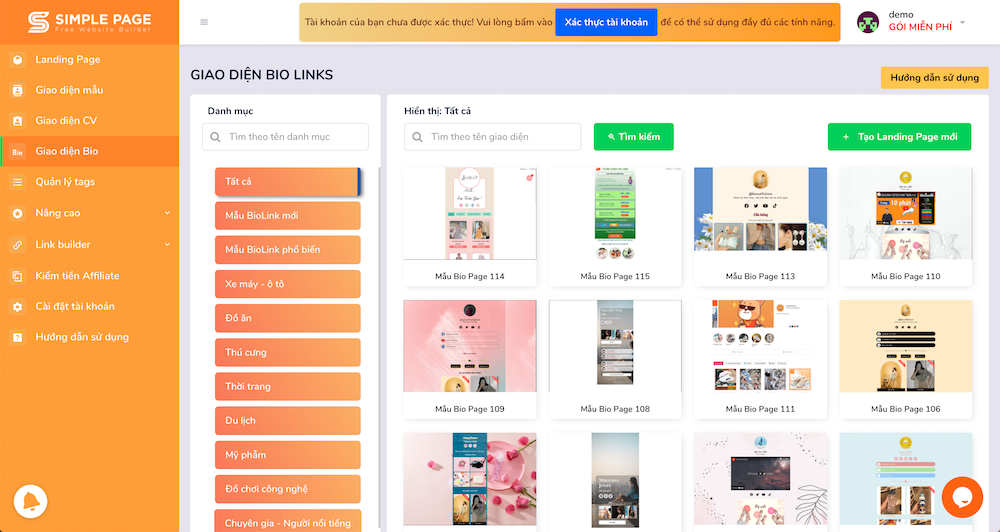Click the Tìm kiếm button

click(633, 137)
